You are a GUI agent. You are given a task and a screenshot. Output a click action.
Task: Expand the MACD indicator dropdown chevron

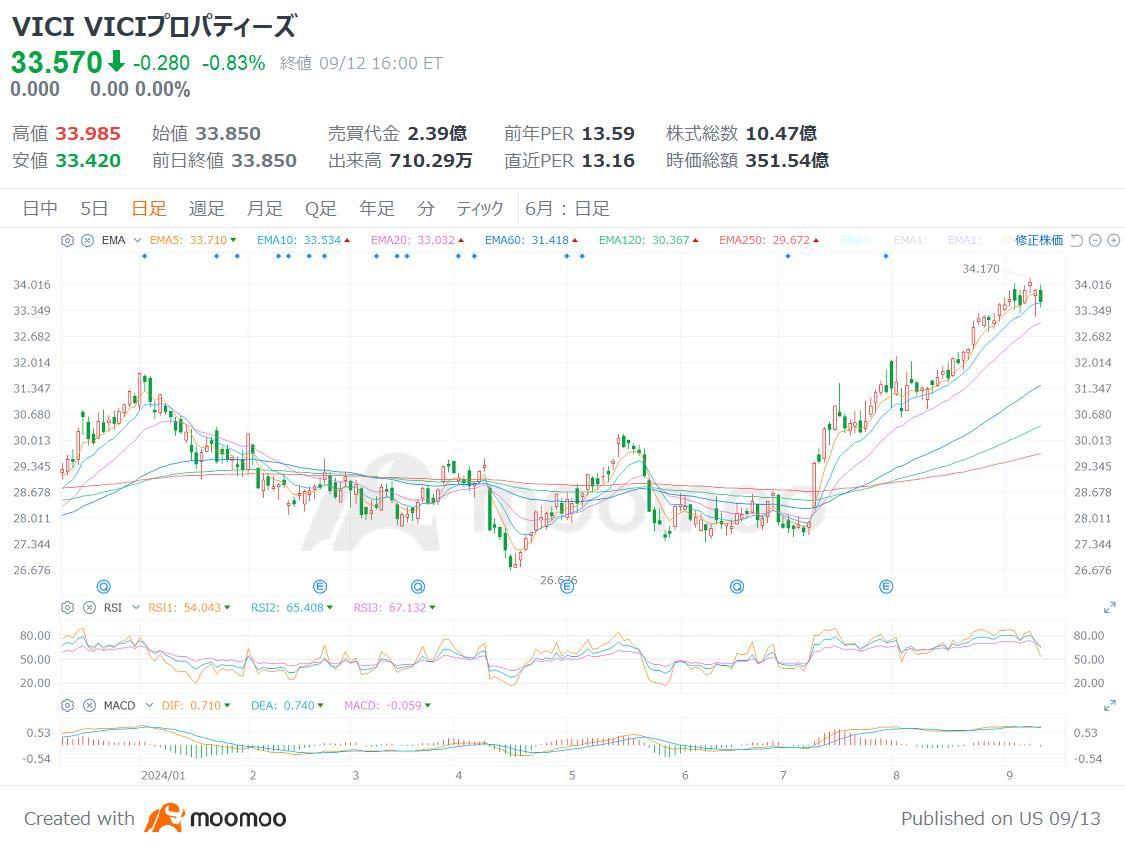click(x=149, y=705)
